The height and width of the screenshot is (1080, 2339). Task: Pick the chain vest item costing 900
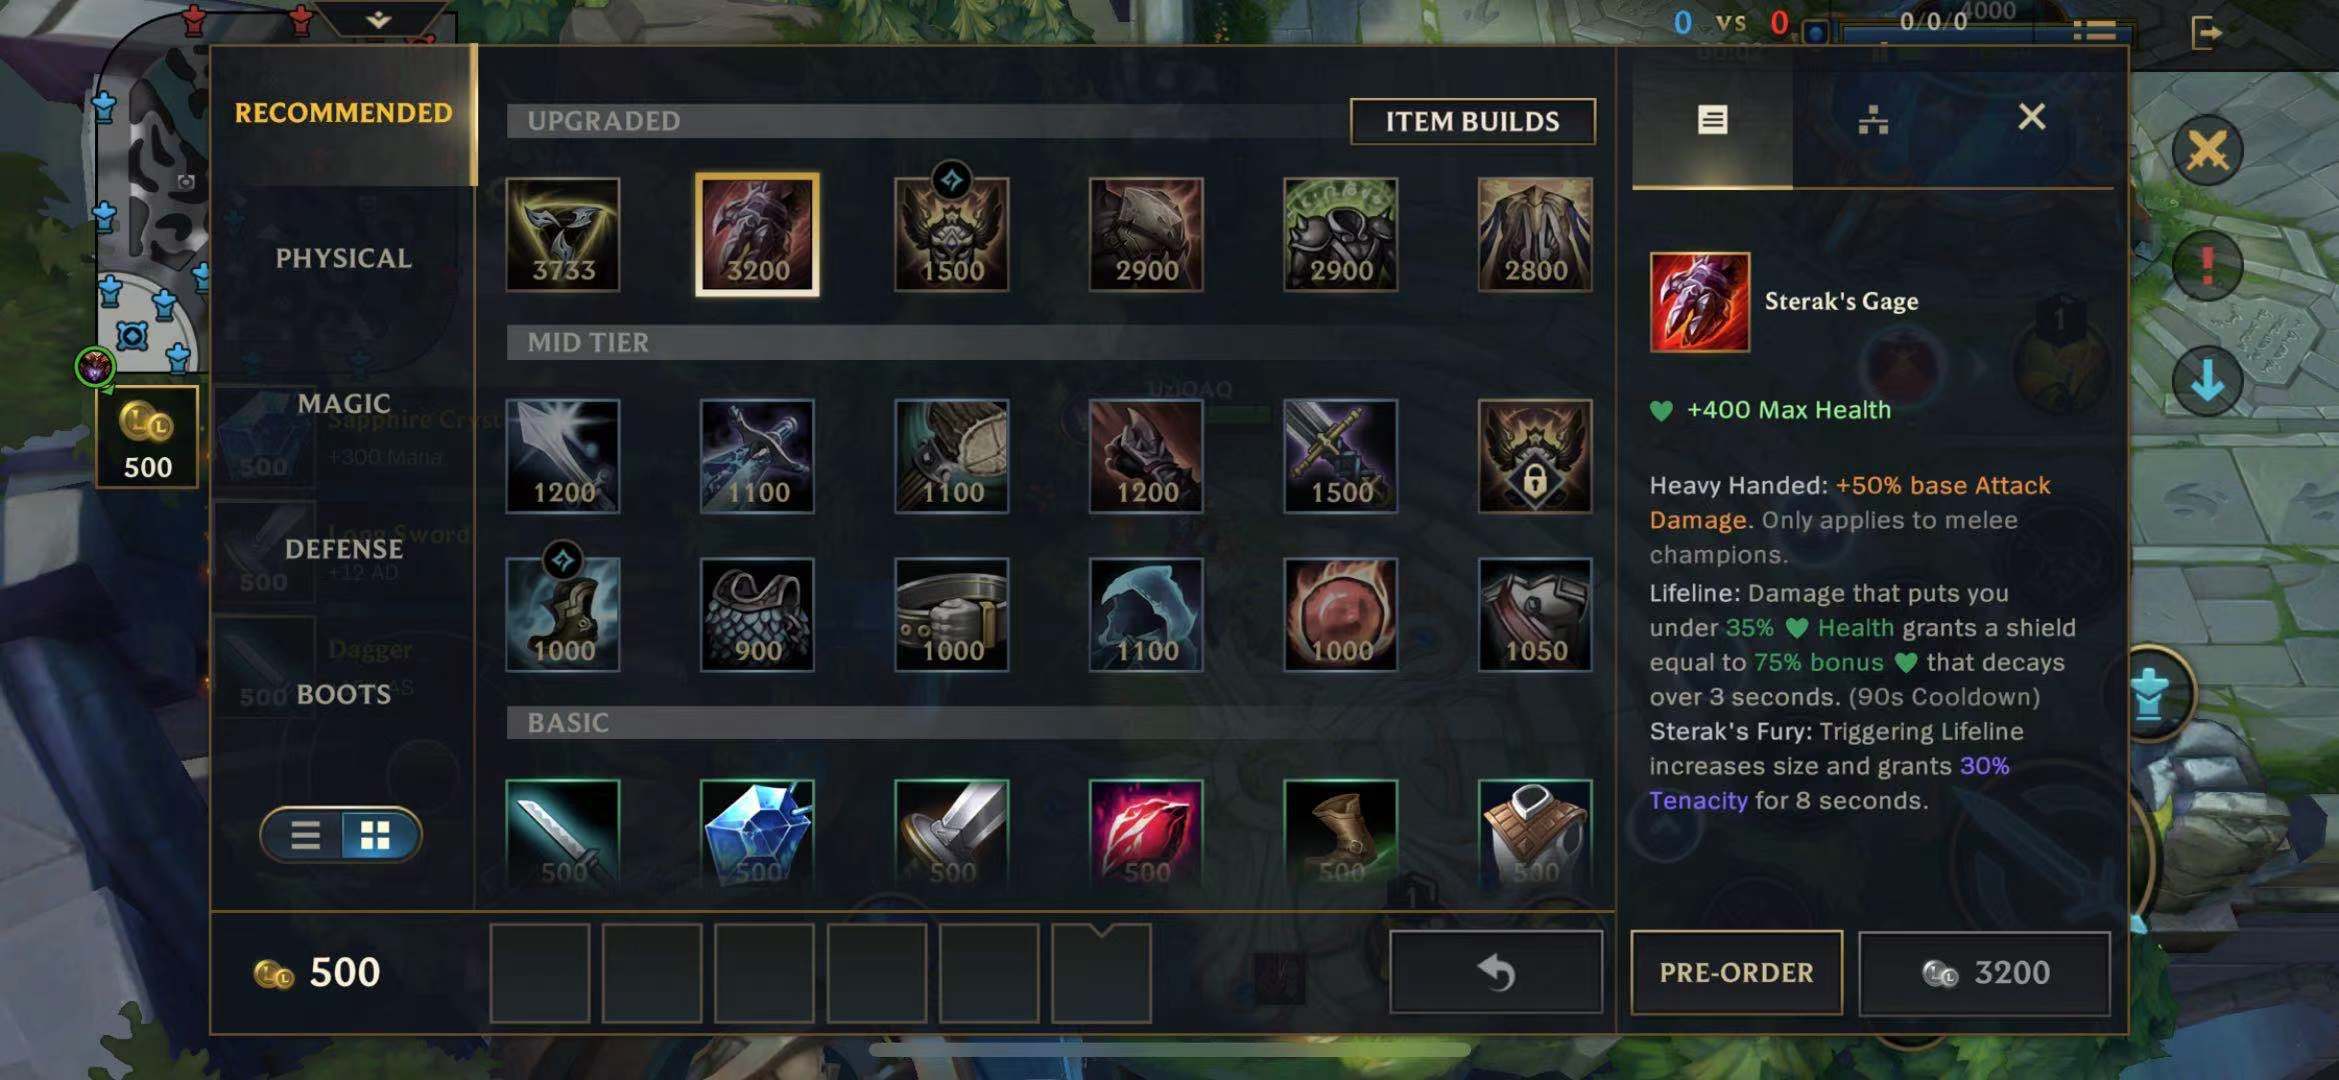point(757,614)
